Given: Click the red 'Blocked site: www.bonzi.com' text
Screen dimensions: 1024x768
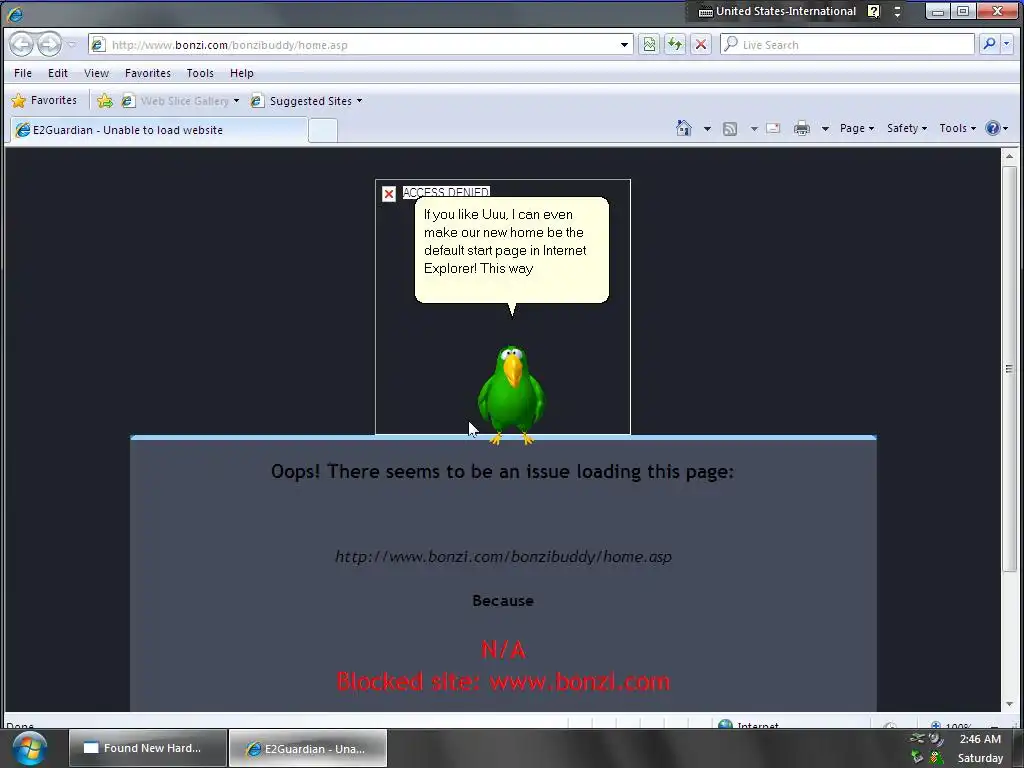Looking at the screenshot, I should [x=503, y=681].
